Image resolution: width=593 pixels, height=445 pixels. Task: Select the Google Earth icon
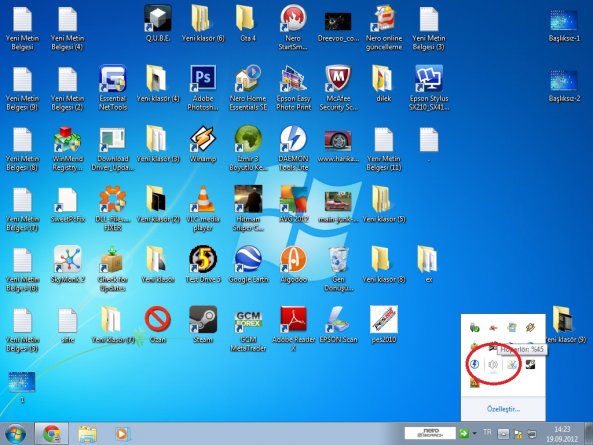[248, 264]
